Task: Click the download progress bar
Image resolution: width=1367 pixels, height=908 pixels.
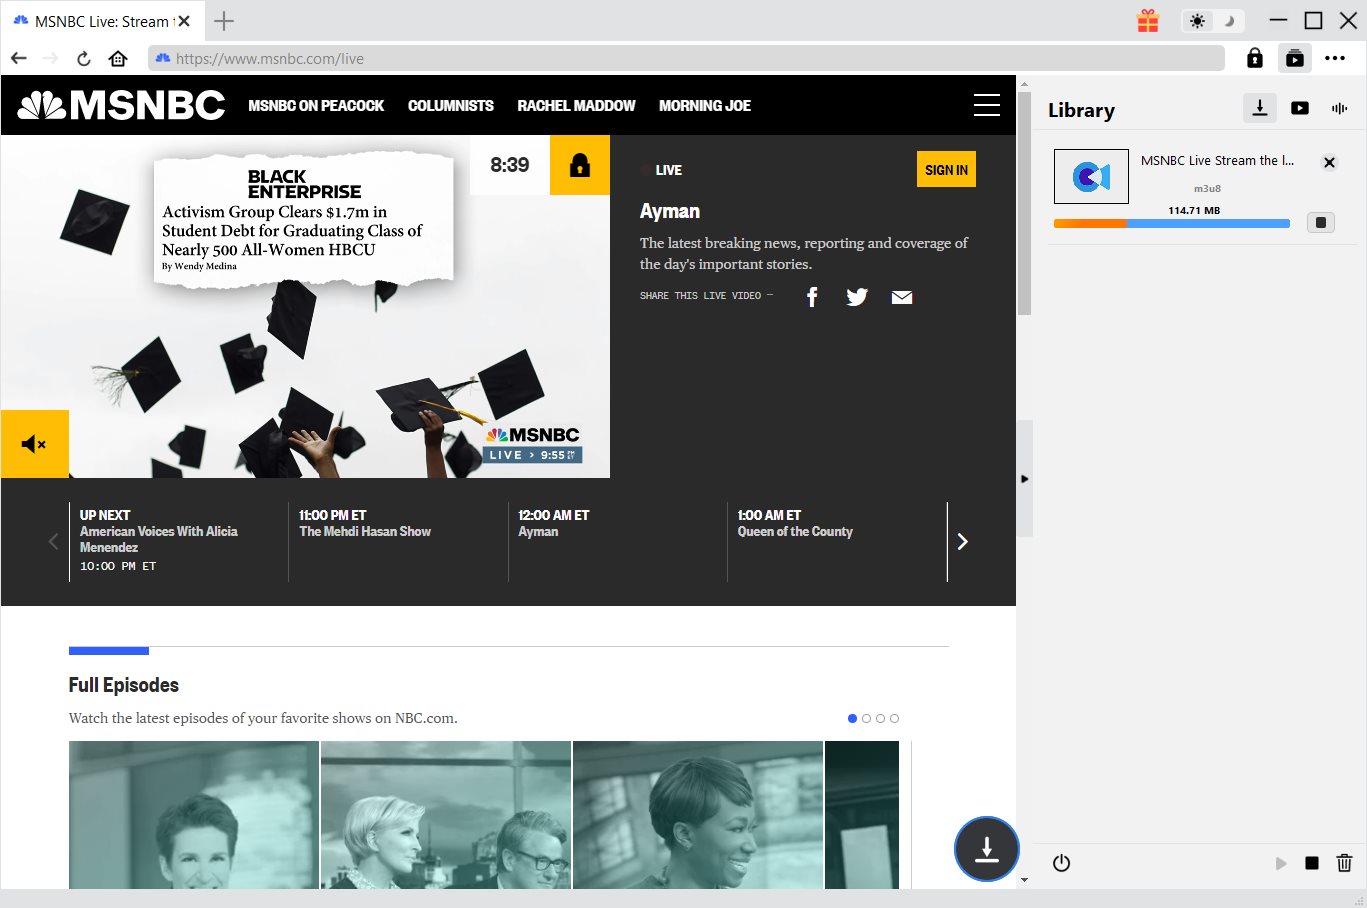Action: point(1171,224)
